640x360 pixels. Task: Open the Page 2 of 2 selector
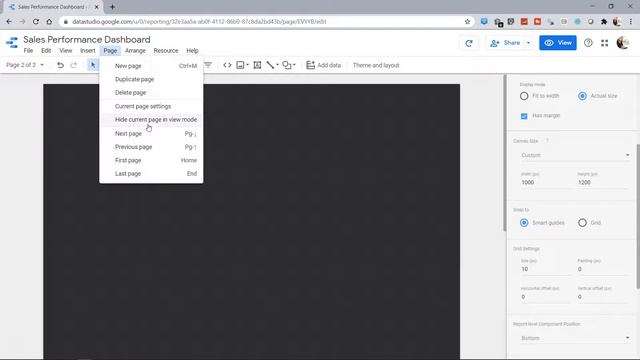(x=25, y=65)
